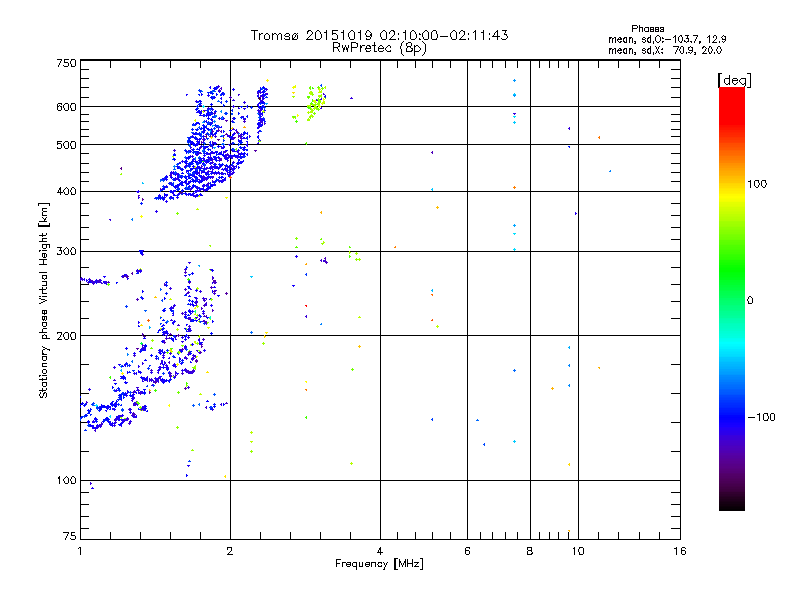
Task: Click the '100' colorbar tick label
Action: click(x=757, y=184)
